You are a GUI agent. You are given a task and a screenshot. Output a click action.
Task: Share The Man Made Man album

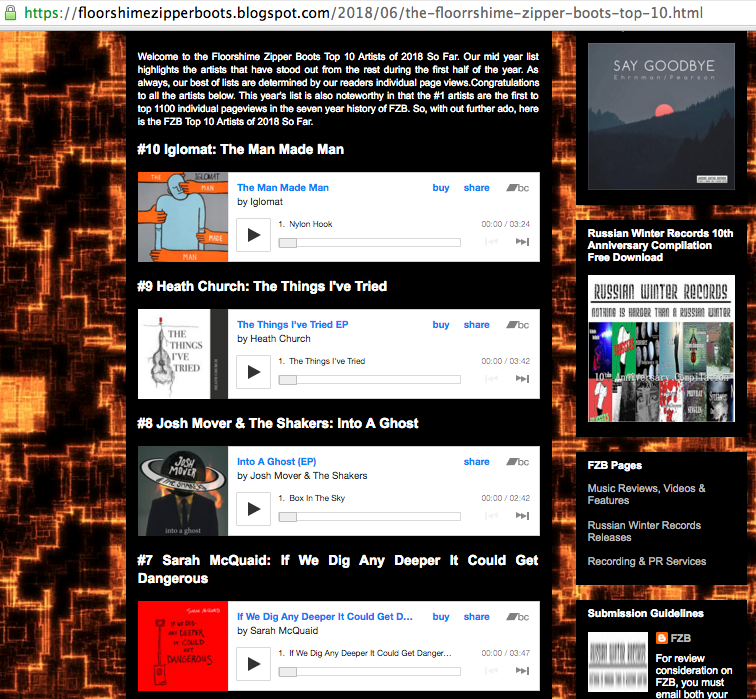coord(476,188)
